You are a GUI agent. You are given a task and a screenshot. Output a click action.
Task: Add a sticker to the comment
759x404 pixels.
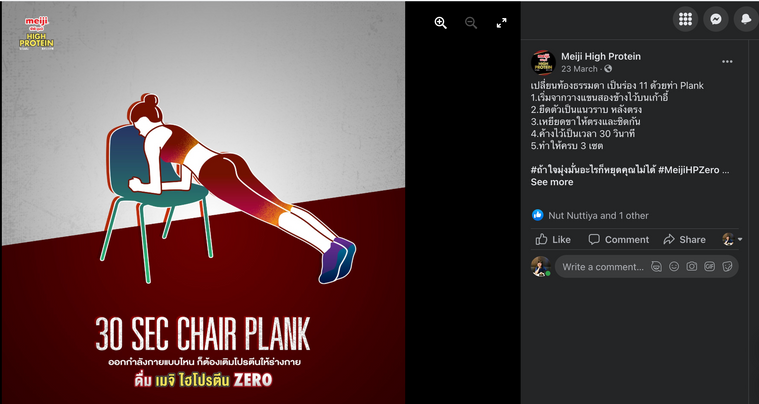pos(727,267)
